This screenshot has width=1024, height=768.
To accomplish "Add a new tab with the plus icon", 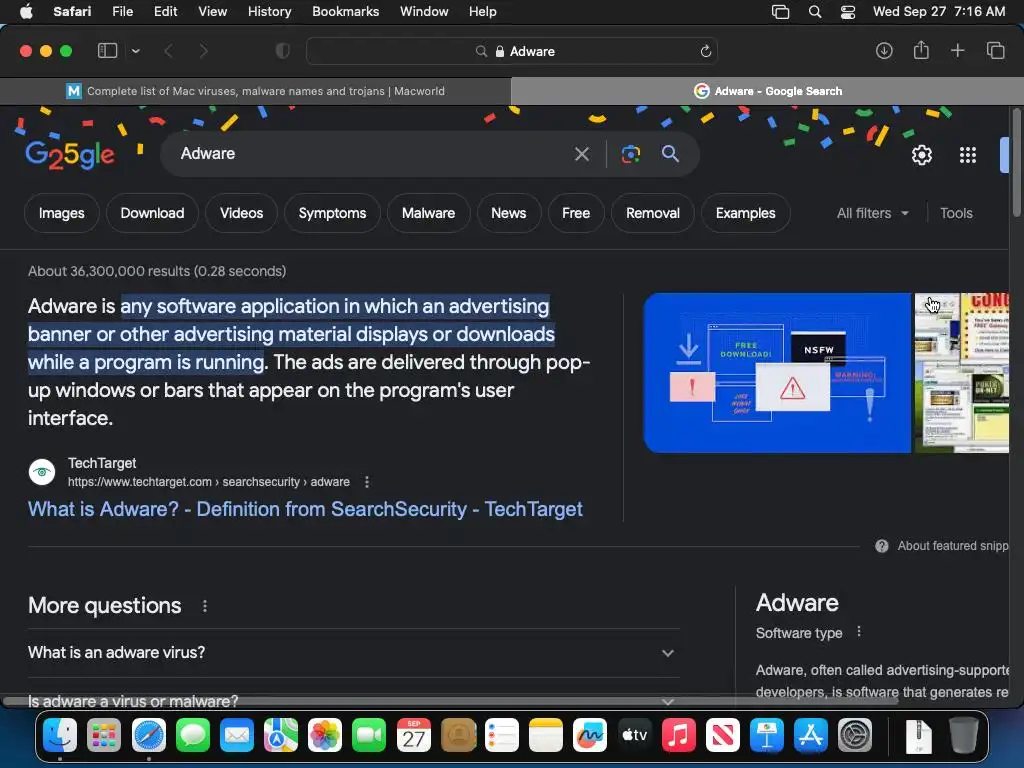I will (957, 50).
